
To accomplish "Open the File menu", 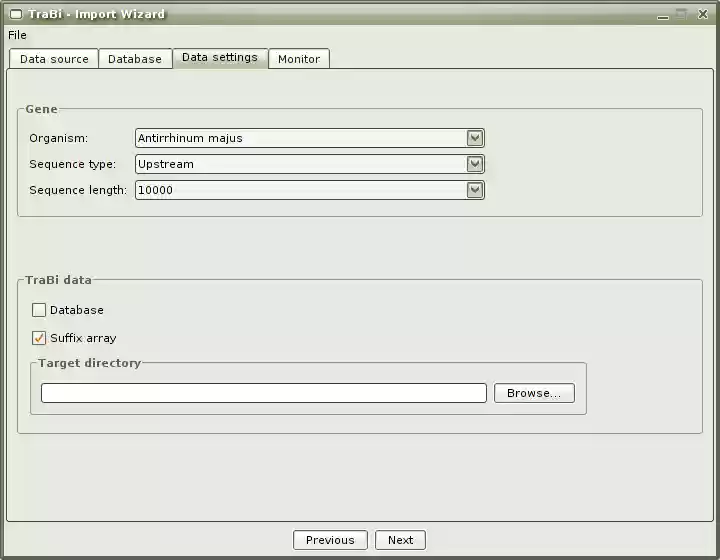I will pyautogui.click(x=17, y=35).
